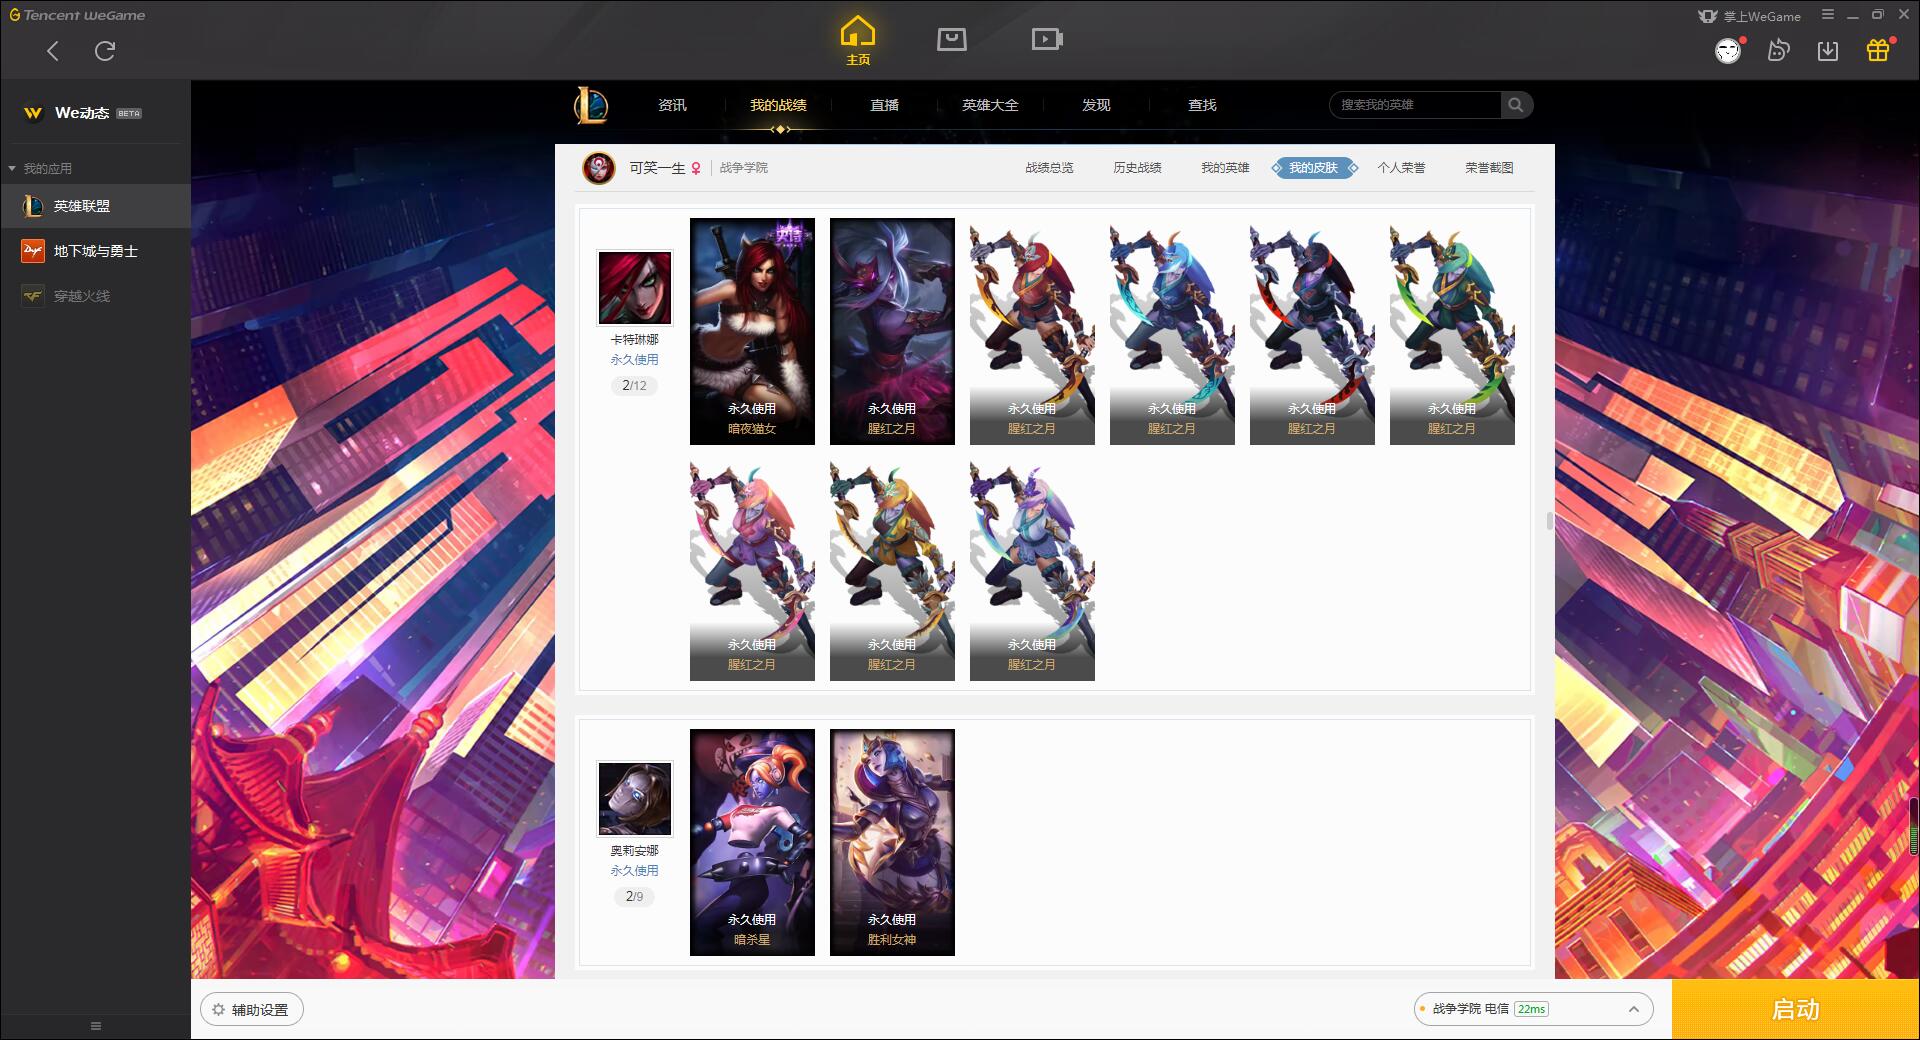Open the 个人荣誉 sub-tab
The height and width of the screenshot is (1040, 1920).
pos(1401,168)
